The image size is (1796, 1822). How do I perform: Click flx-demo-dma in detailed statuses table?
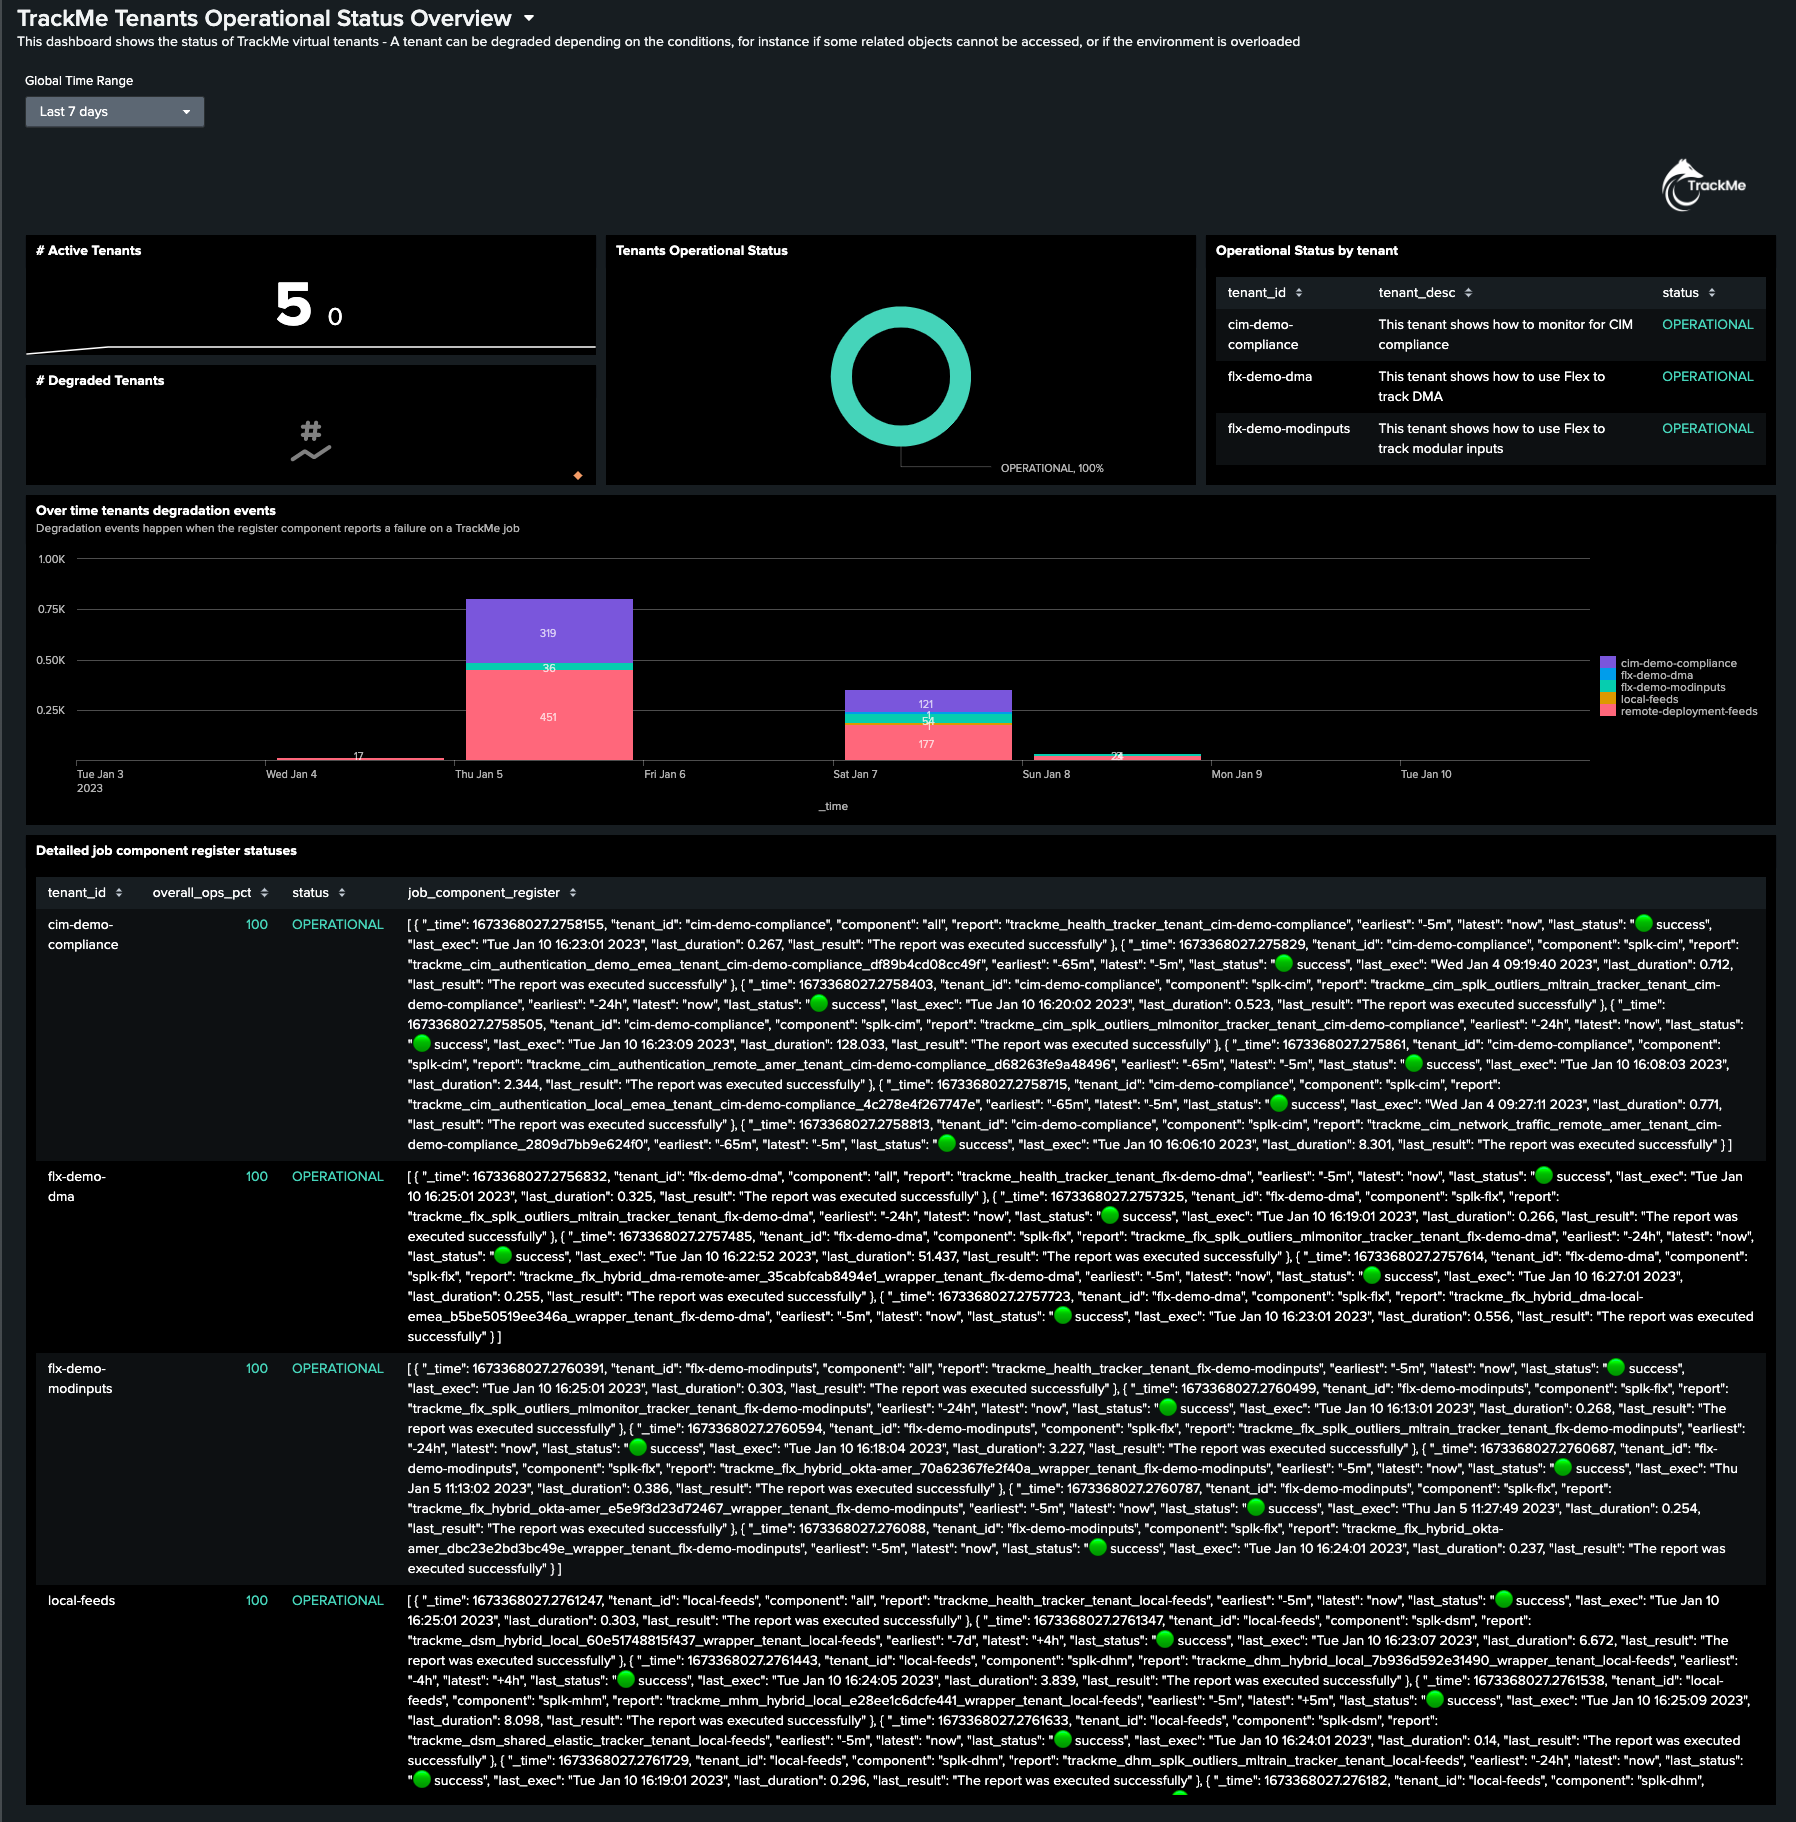[77, 1187]
